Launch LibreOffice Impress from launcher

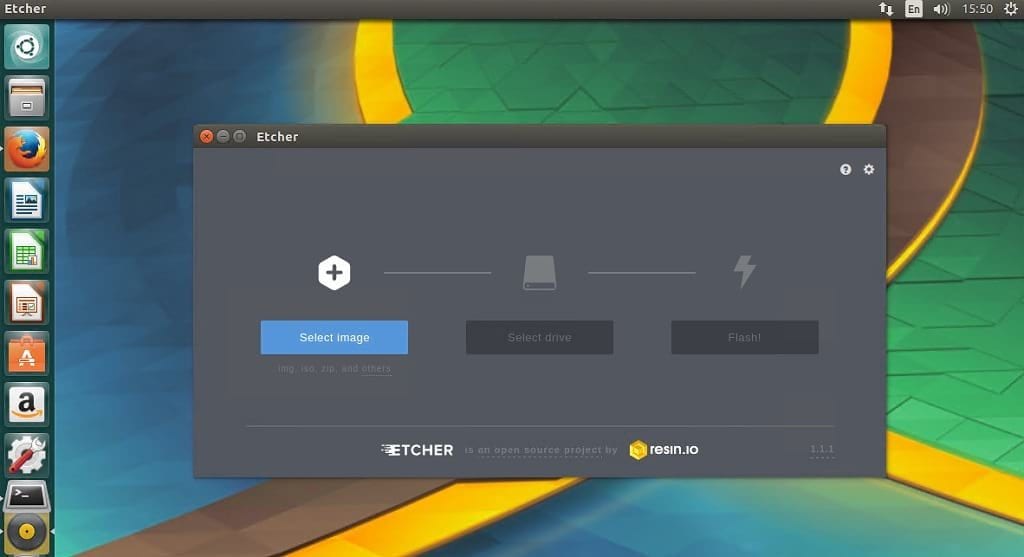(27, 303)
